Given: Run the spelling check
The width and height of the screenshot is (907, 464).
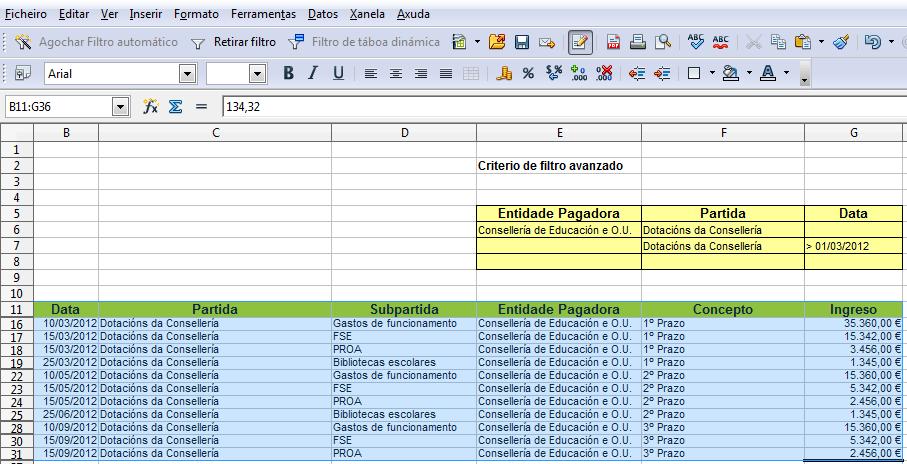Looking at the screenshot, I should (696, 42).
